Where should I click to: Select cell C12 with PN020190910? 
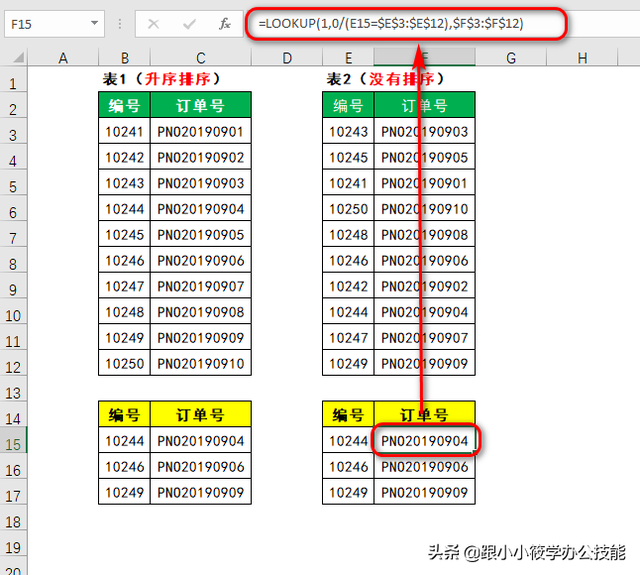[200, 363]
